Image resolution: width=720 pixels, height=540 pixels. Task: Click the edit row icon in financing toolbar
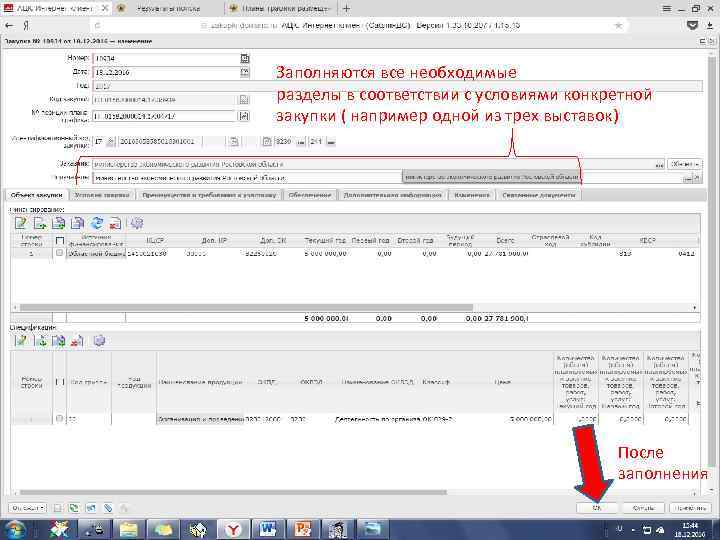pos(21,223)
